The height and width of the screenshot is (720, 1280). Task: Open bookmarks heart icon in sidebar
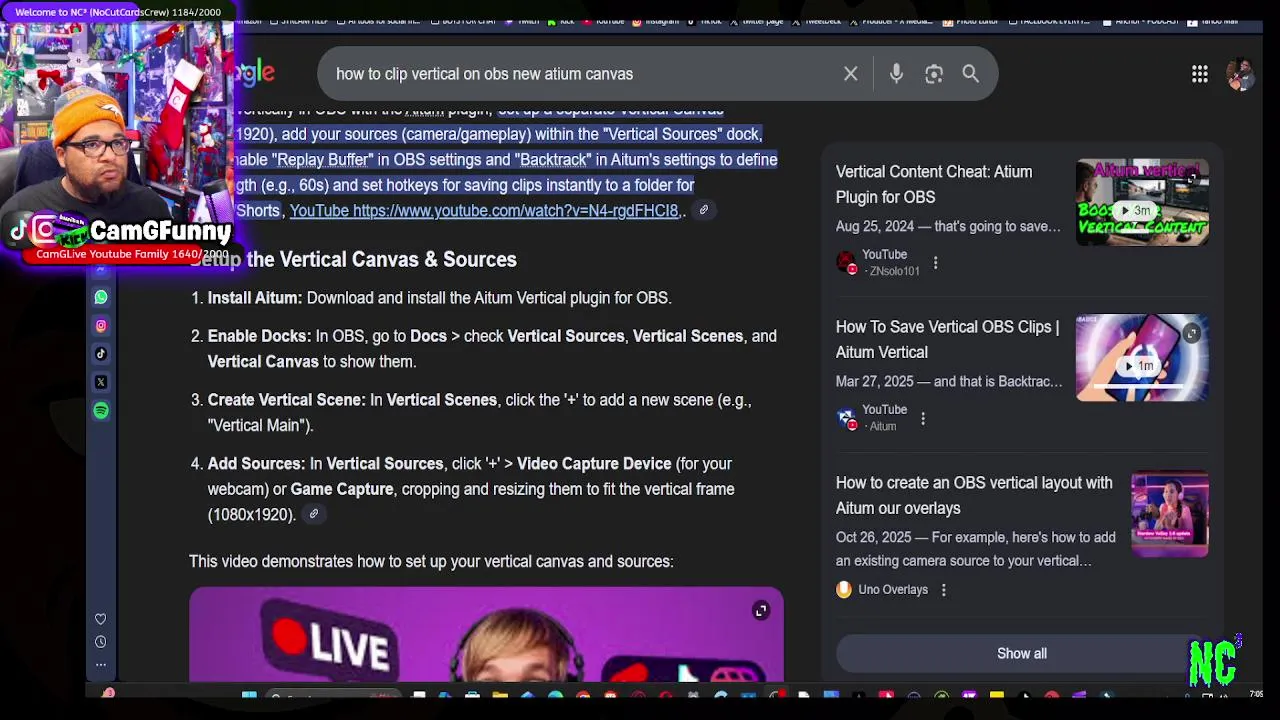click(100, 619)
